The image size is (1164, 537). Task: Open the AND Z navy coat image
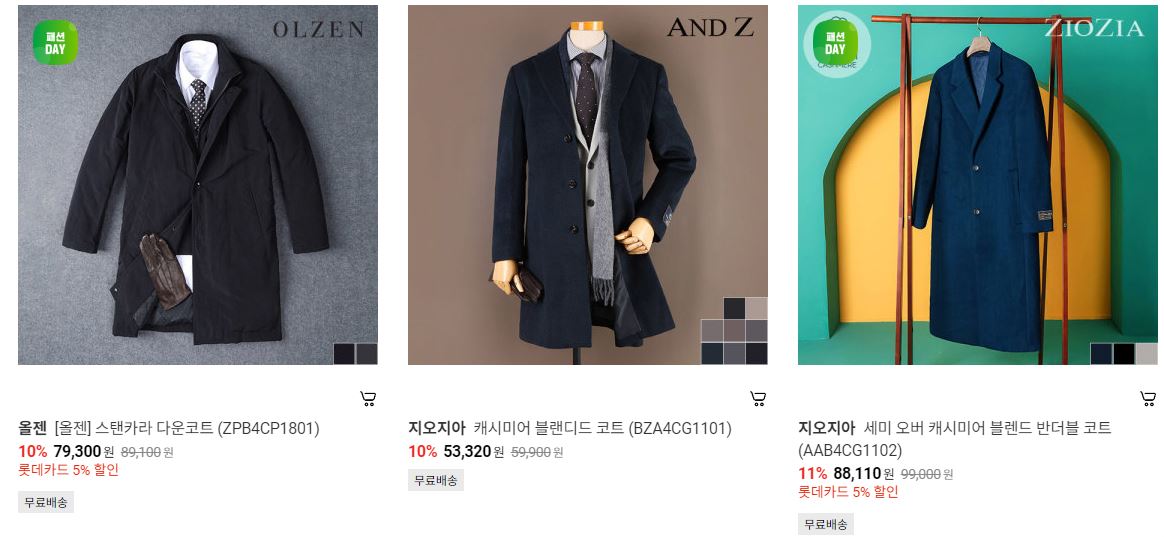pos(587,185)
